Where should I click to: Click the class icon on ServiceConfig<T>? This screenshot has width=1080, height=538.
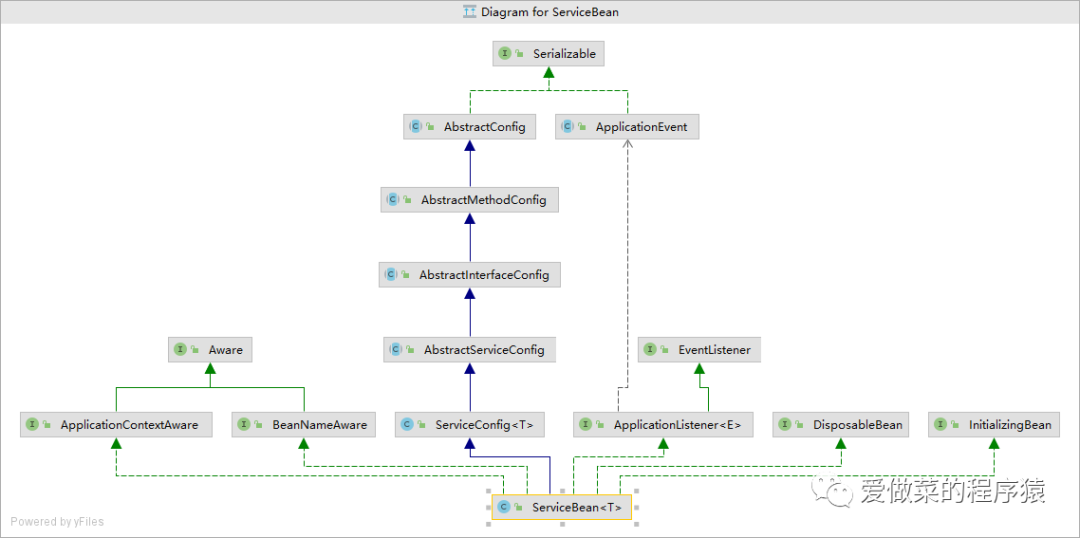[x=407, y=425]
